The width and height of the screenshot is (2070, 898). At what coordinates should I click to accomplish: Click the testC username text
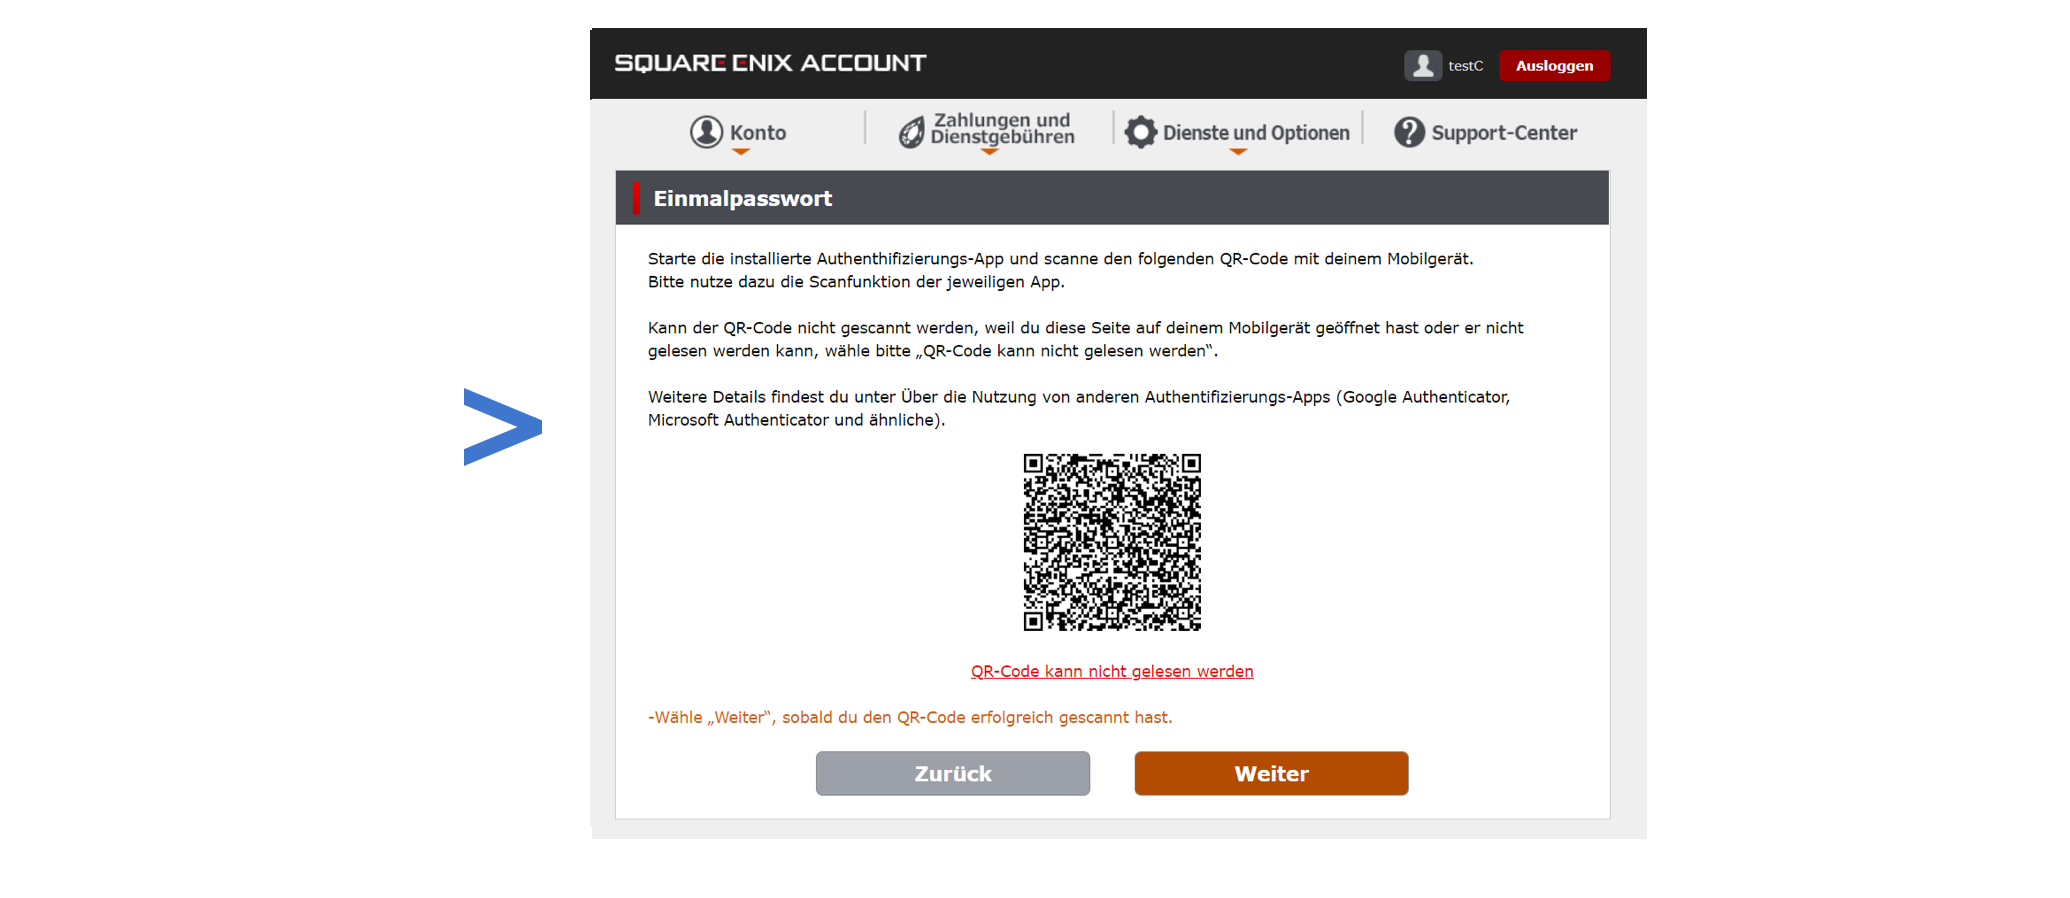(1465, 66)
